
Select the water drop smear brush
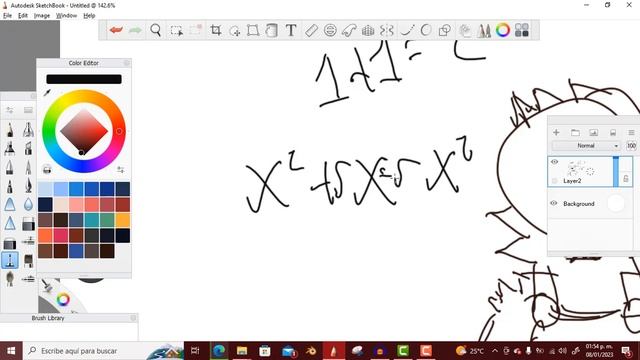click(x=28, y=204)
